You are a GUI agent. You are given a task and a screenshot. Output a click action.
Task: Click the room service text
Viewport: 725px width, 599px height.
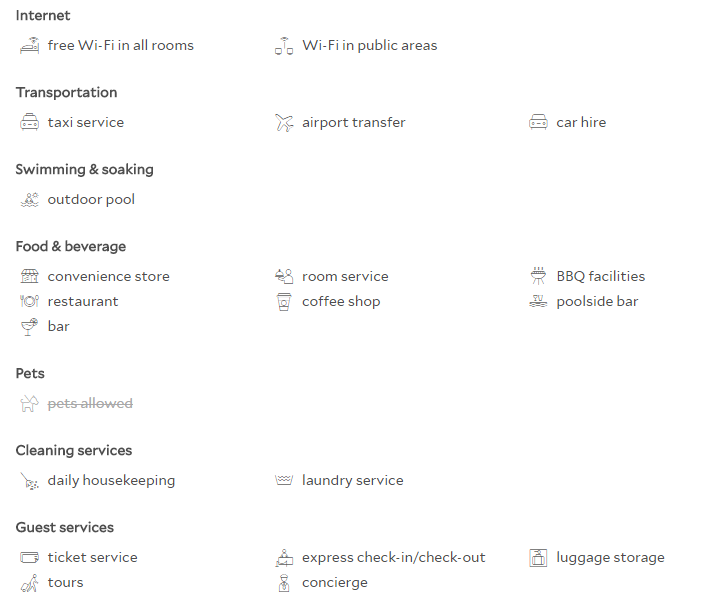[345, 277]
